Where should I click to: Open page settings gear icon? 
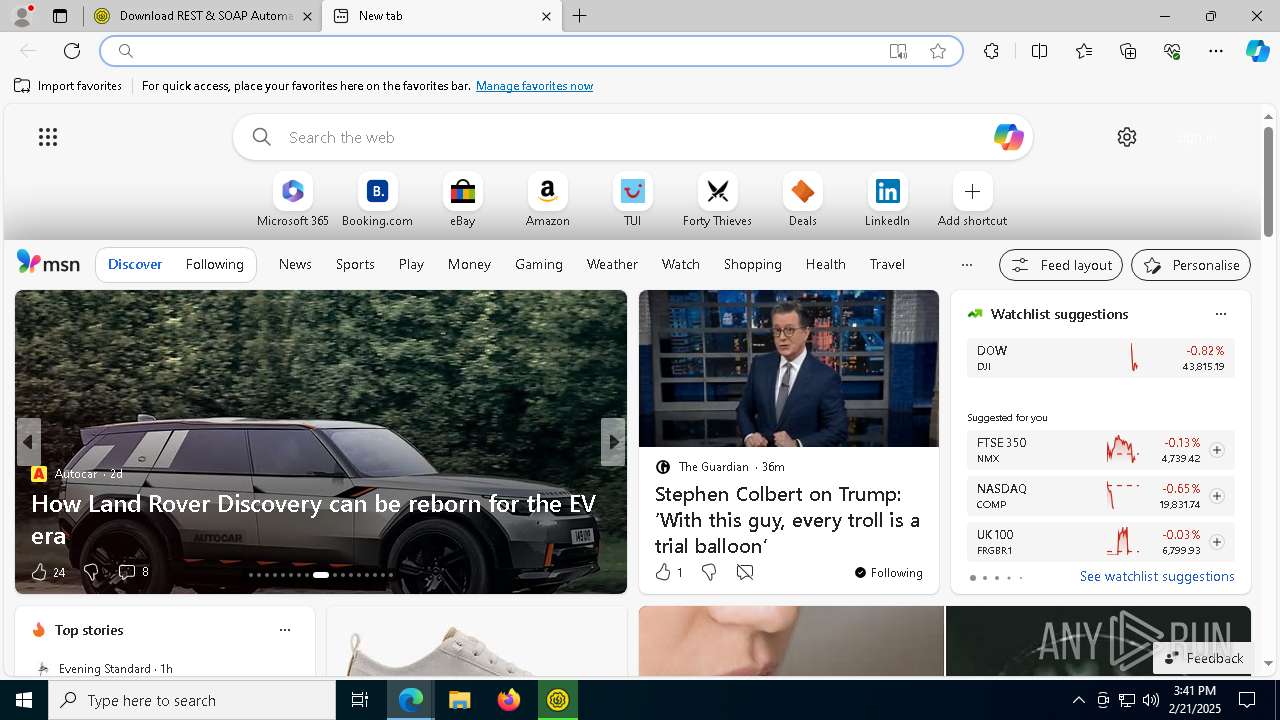tap(1127, 137)
